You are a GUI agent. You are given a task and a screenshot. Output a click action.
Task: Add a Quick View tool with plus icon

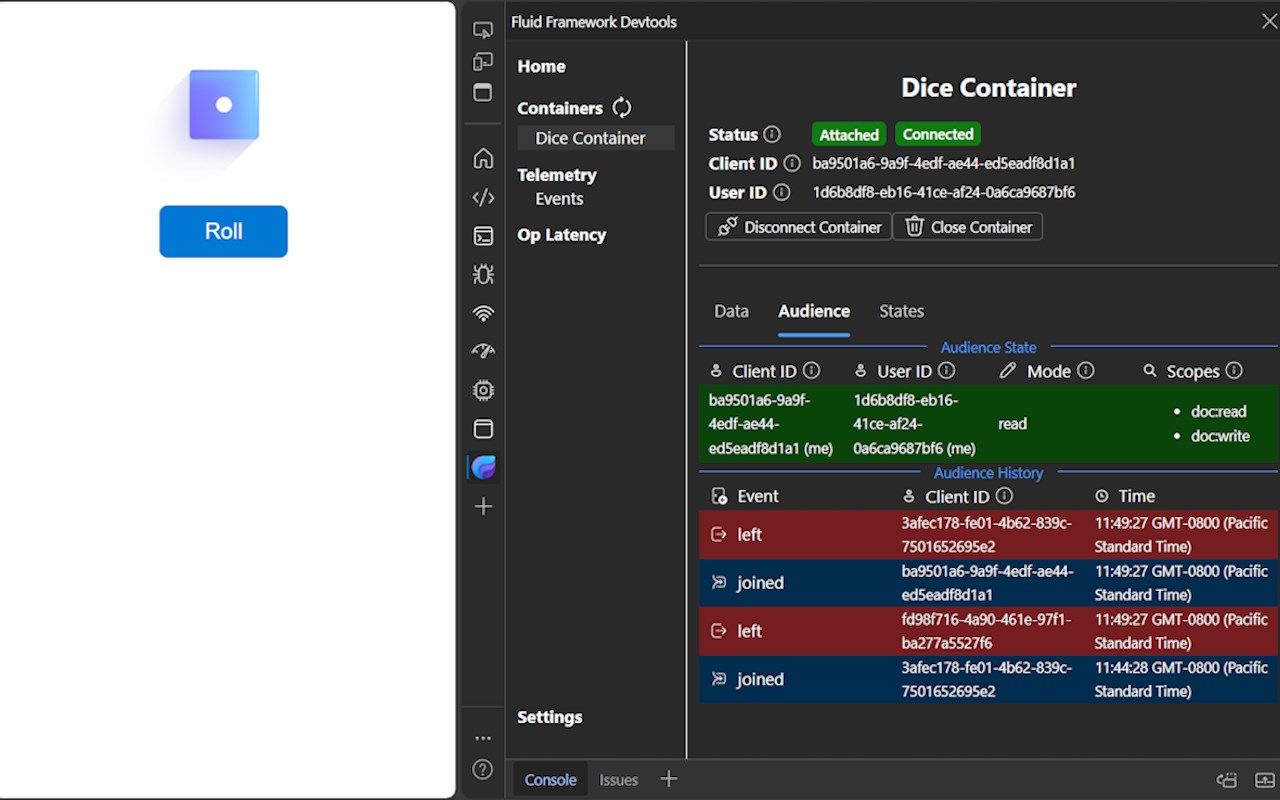669,779
